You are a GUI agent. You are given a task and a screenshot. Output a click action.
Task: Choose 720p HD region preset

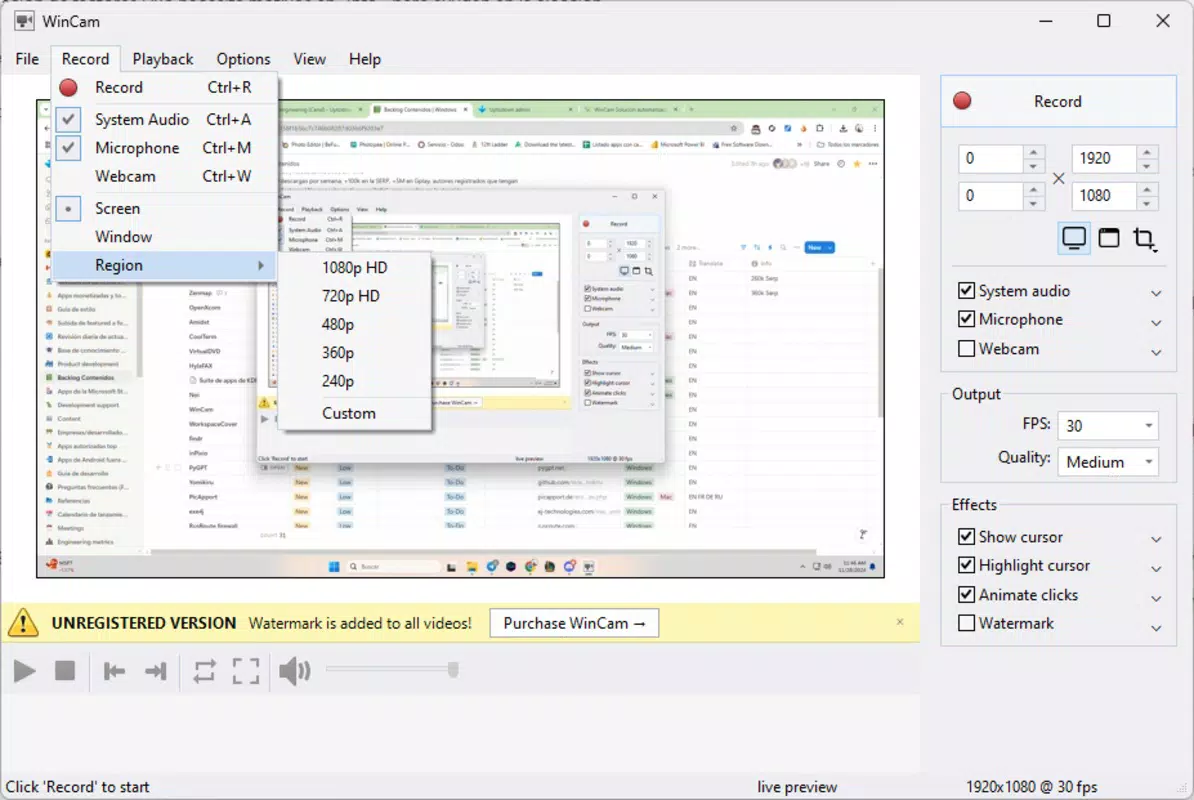355,296
